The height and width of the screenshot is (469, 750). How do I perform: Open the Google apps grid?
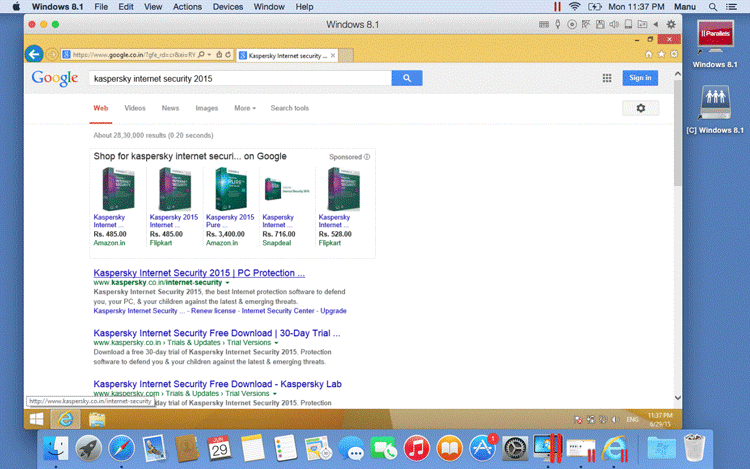607,78
